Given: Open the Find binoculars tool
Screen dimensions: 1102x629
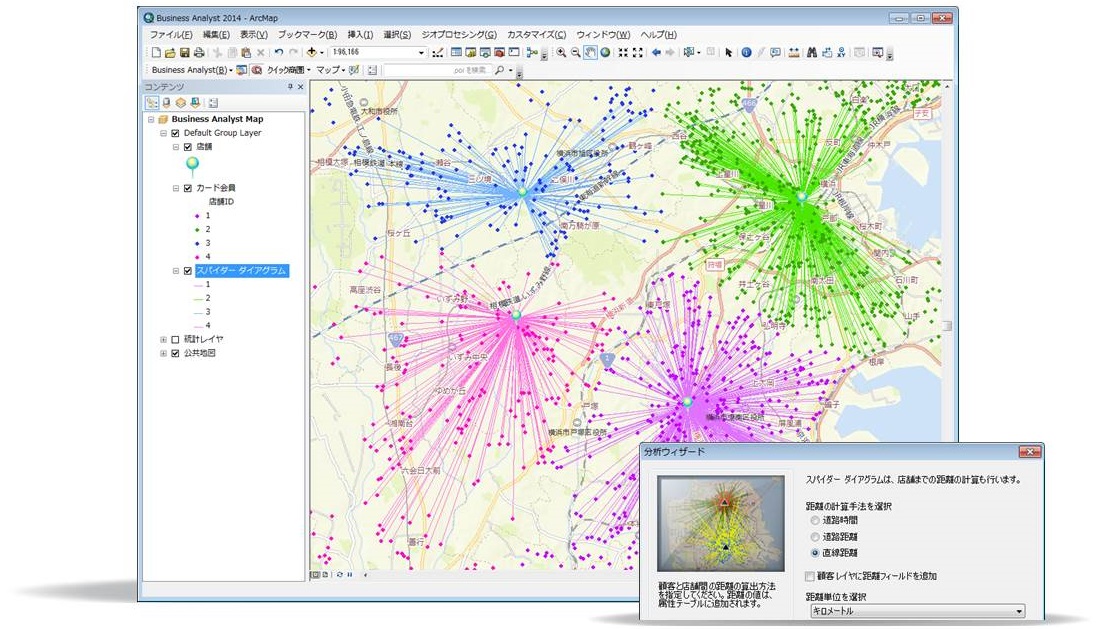Looking at the screenshot, I should [x=812, y=53].
